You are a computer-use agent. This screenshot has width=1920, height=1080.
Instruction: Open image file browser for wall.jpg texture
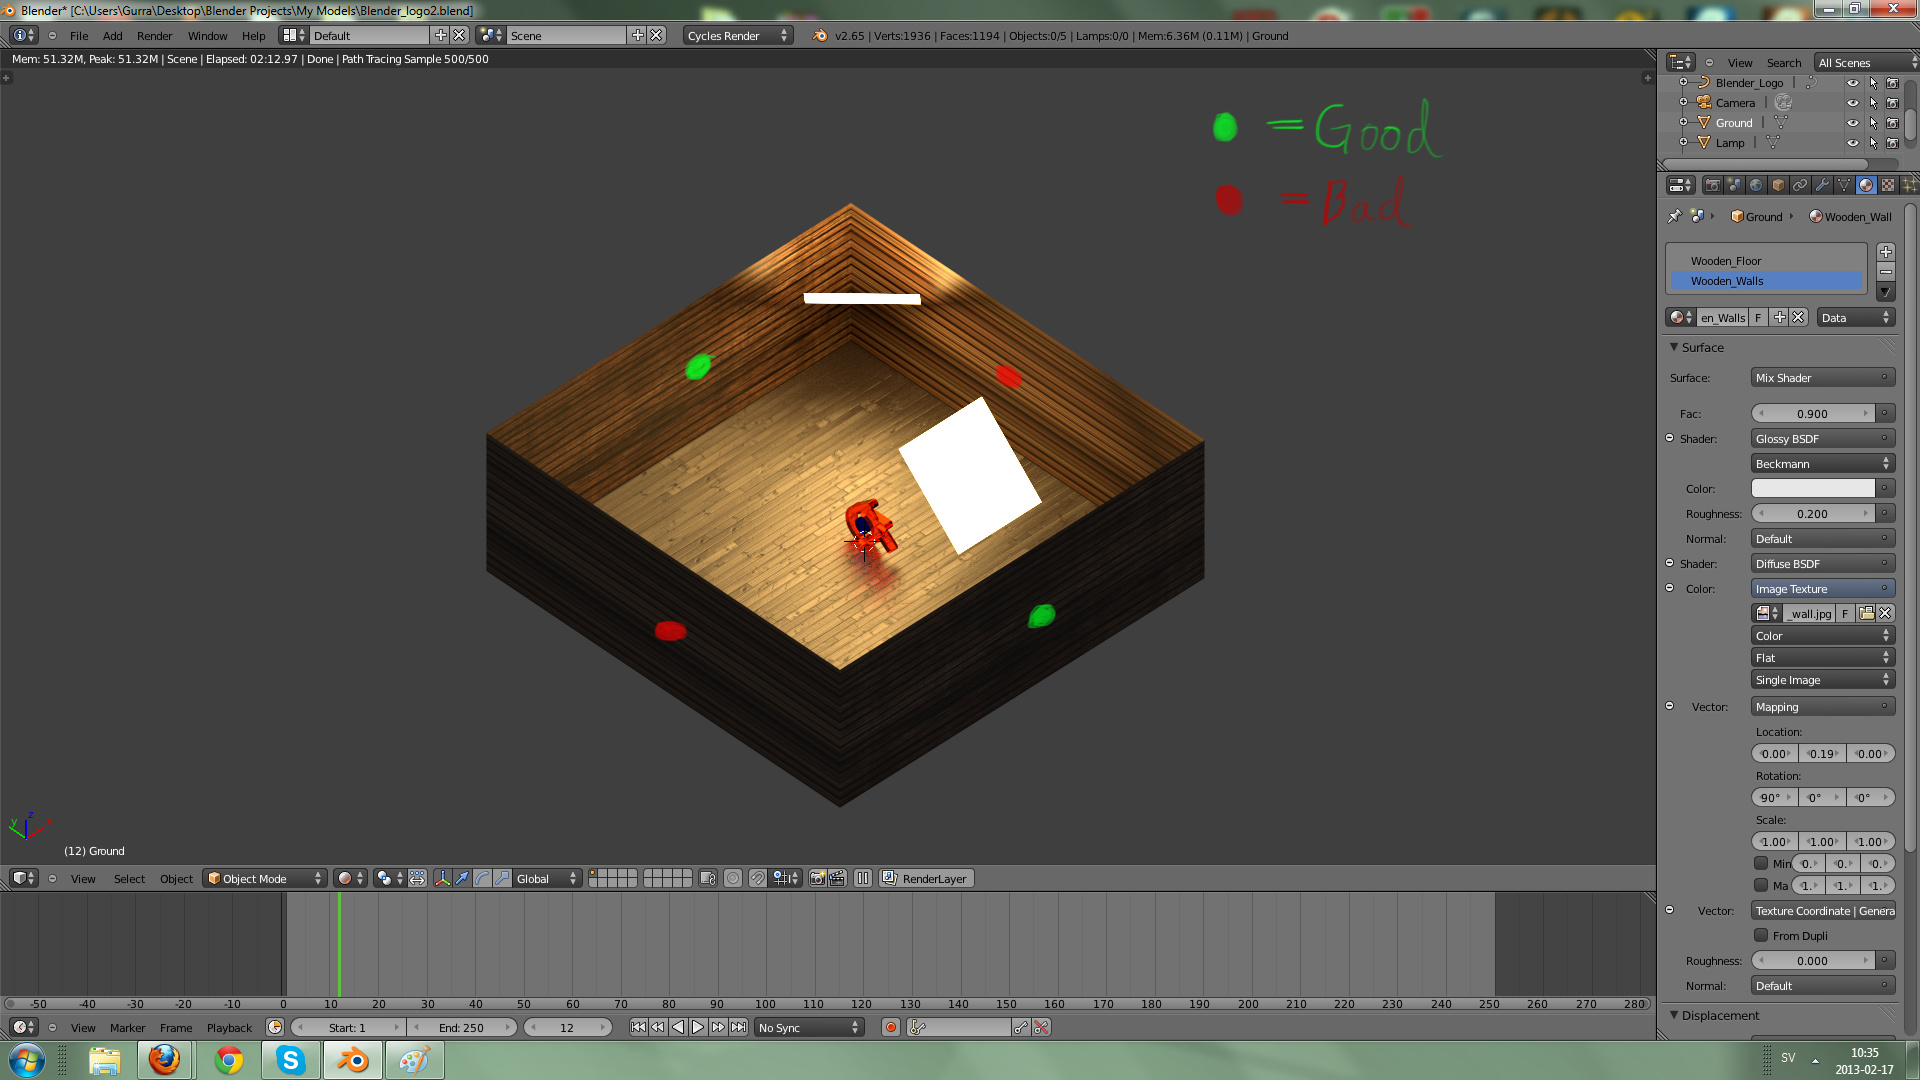pyautogui.click(x=1866, y=613)
